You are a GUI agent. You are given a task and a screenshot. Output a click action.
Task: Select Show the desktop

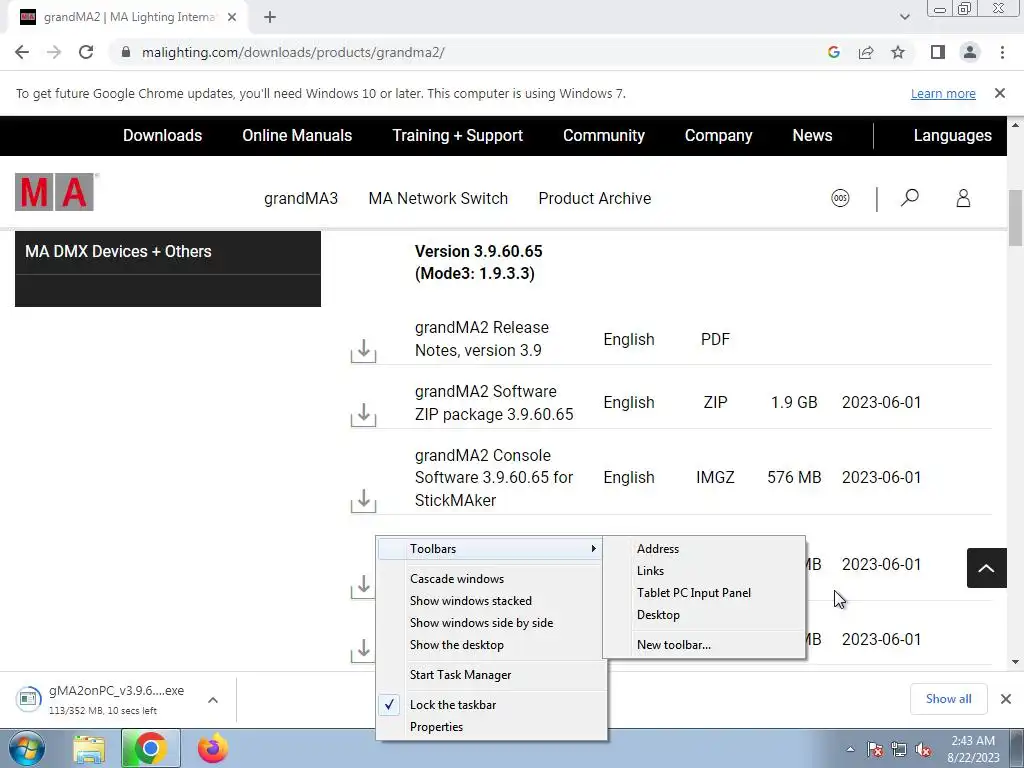point(492,645)
